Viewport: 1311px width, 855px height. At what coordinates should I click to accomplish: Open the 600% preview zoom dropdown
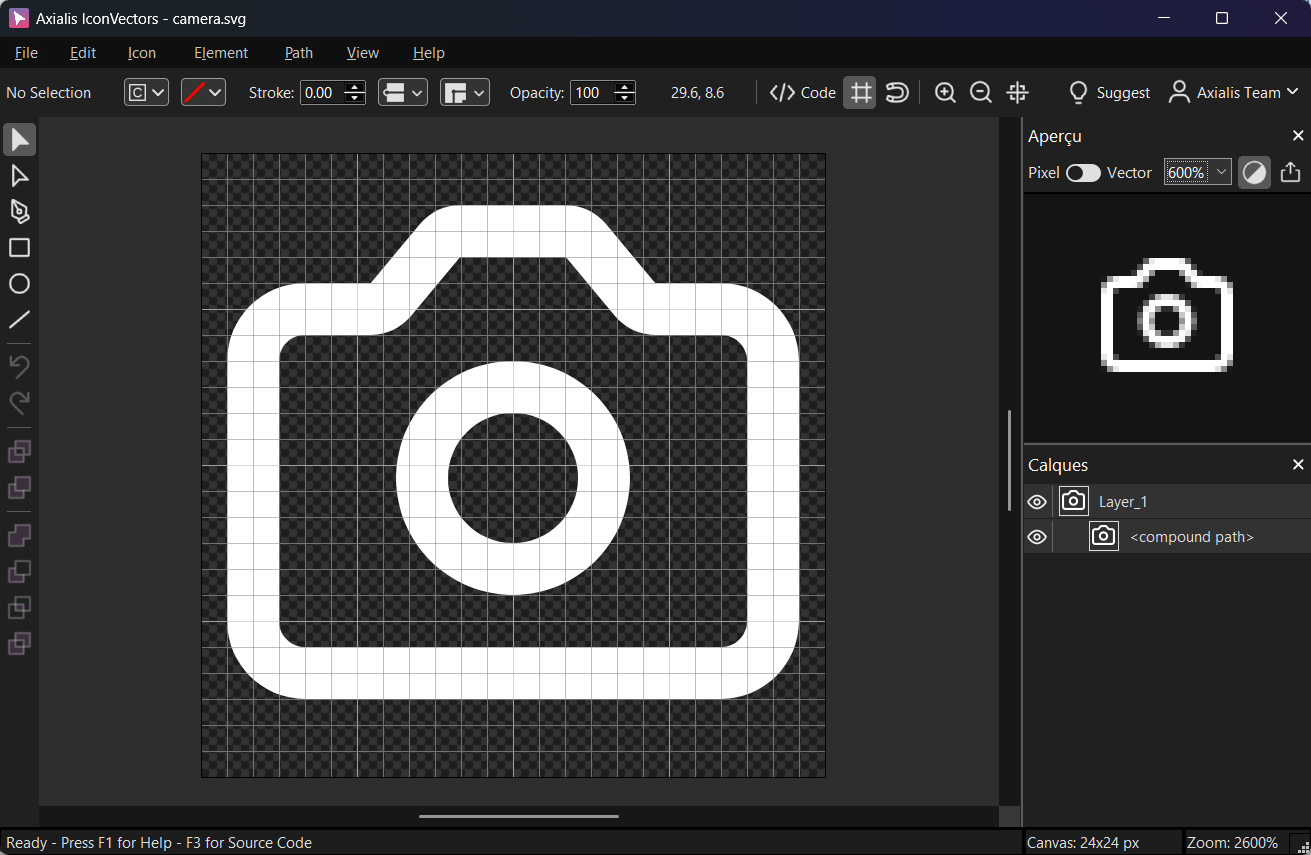pos(1221,172)
